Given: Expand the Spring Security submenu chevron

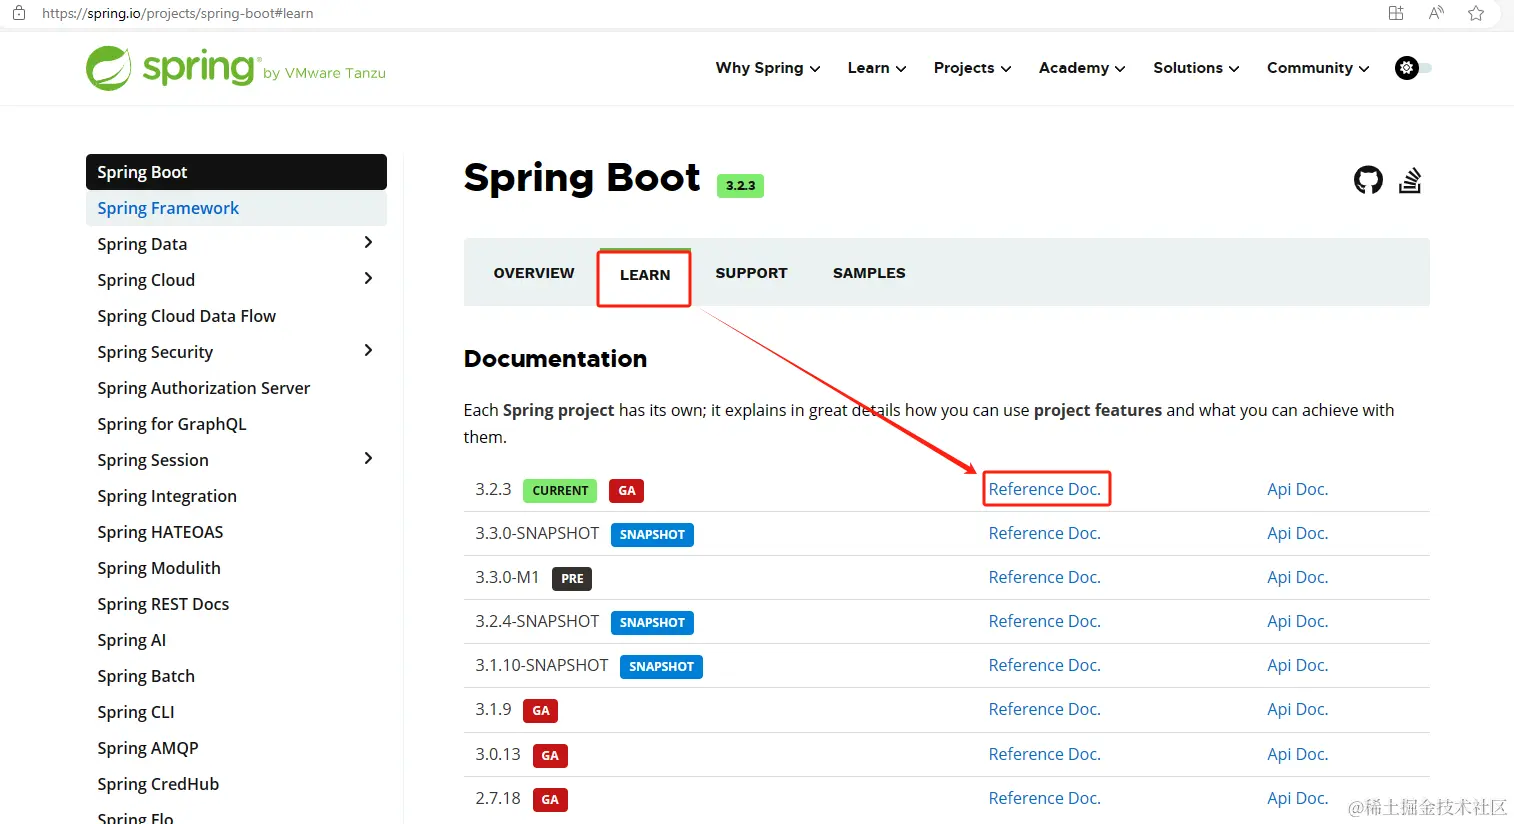Looking at the screenshot, I should [368, 351].
